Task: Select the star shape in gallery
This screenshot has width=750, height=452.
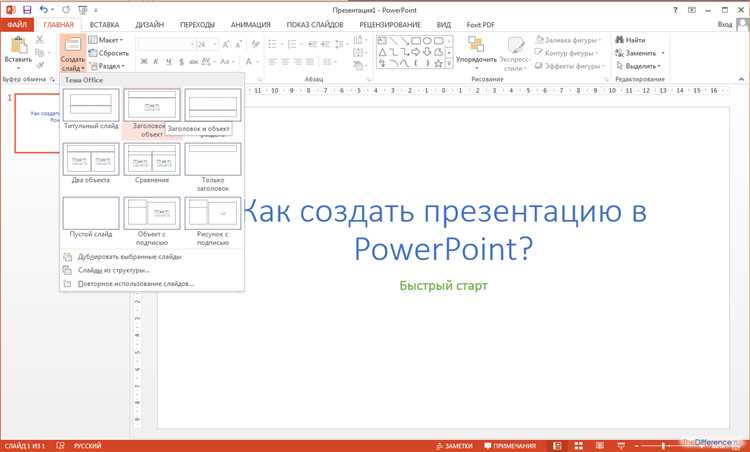Action: pyautogui.click(x=438, y=63)
